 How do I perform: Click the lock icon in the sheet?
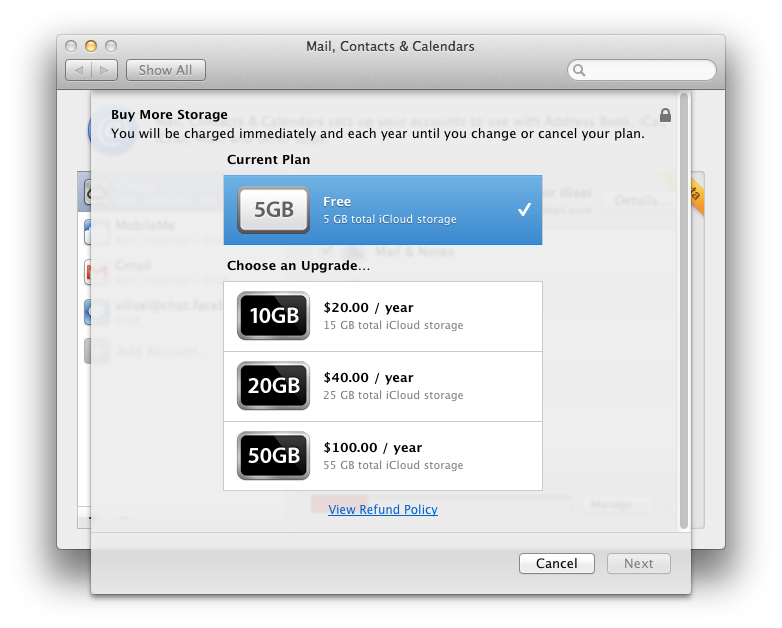[x=665, y=115]
